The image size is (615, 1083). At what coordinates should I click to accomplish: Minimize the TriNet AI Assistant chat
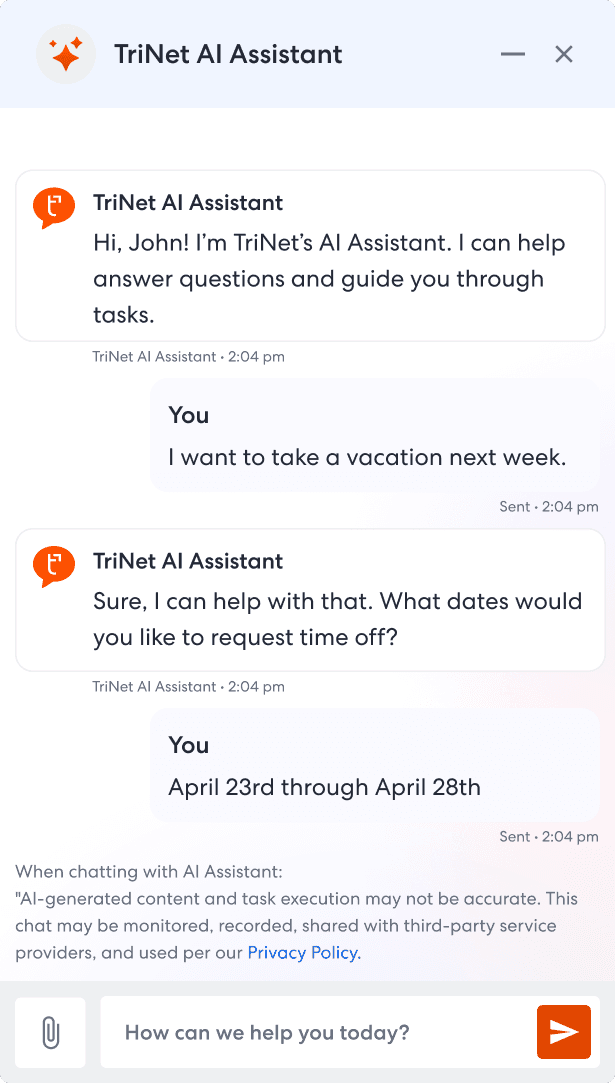[x=513, y=54]
